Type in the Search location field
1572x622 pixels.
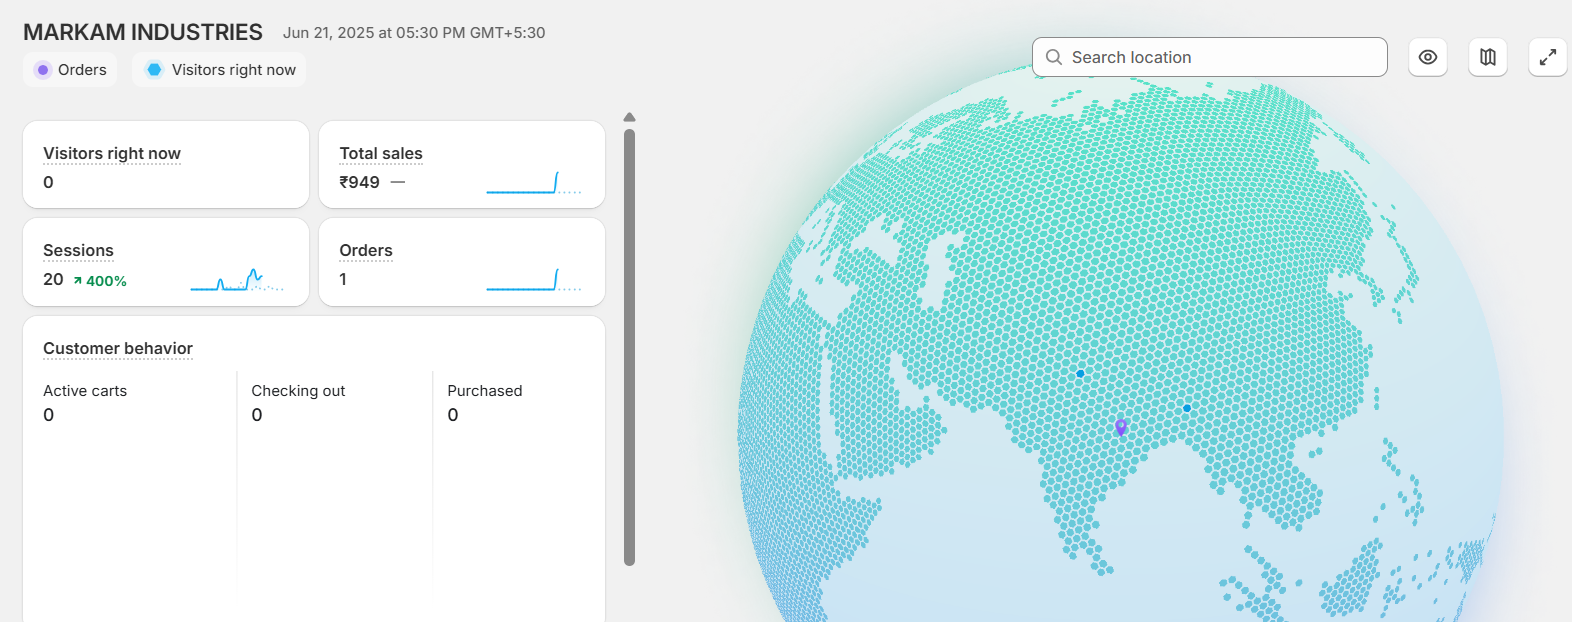(x=1220, y=58)
